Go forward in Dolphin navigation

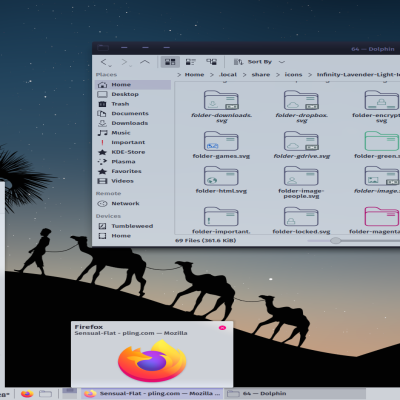(125, 62)
